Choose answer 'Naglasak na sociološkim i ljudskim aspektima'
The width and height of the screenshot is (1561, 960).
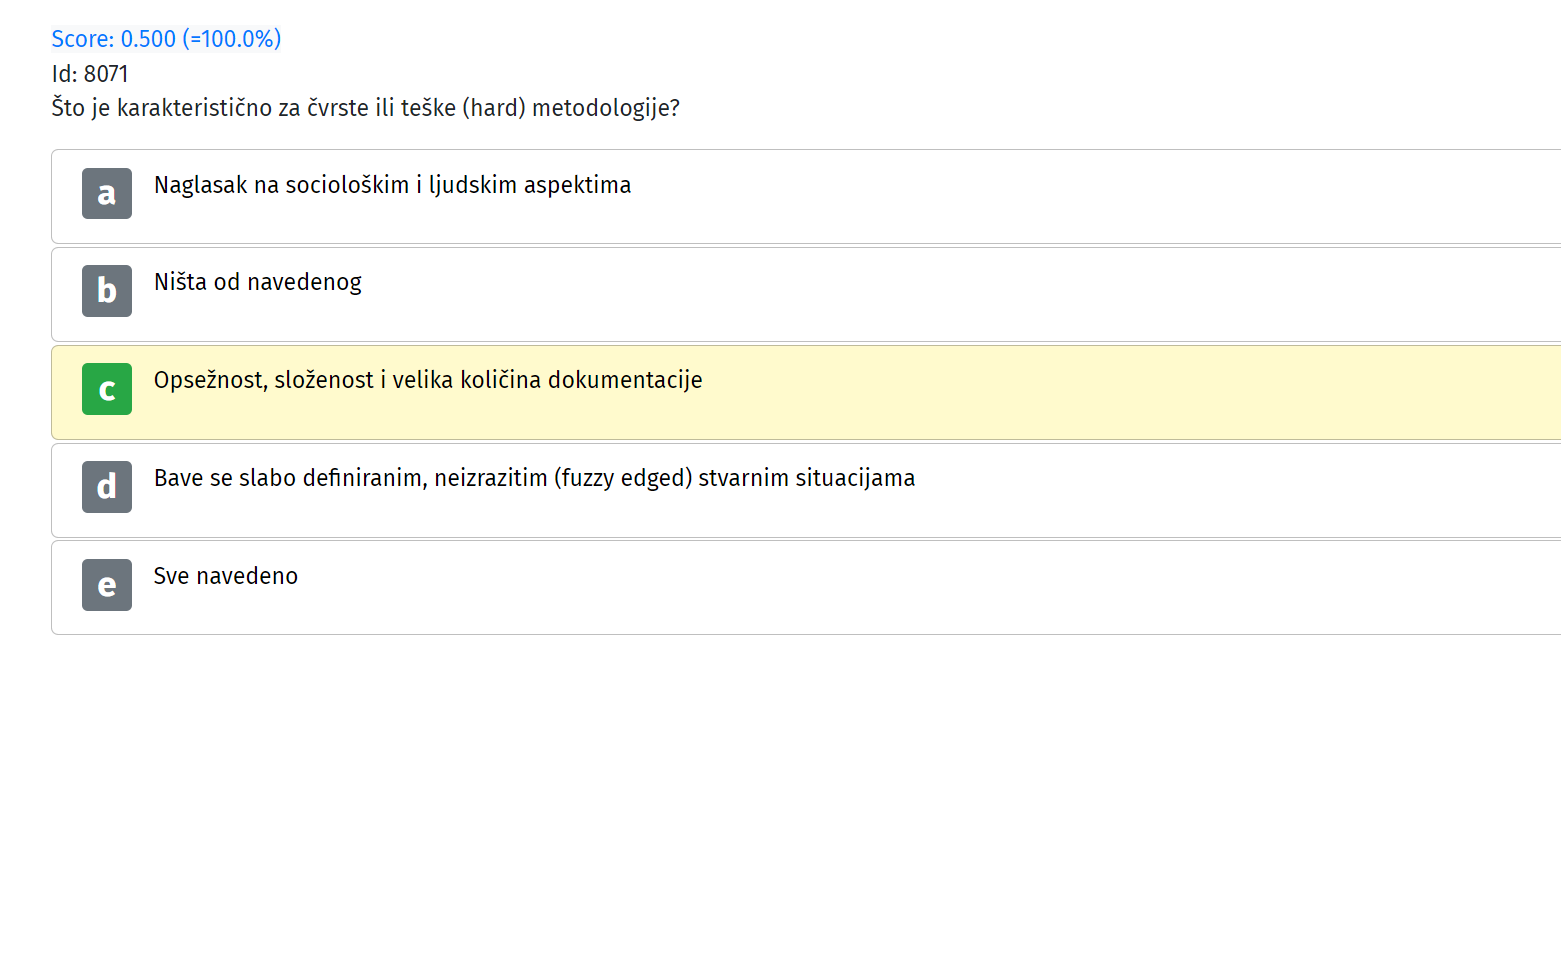pos(392,185)
